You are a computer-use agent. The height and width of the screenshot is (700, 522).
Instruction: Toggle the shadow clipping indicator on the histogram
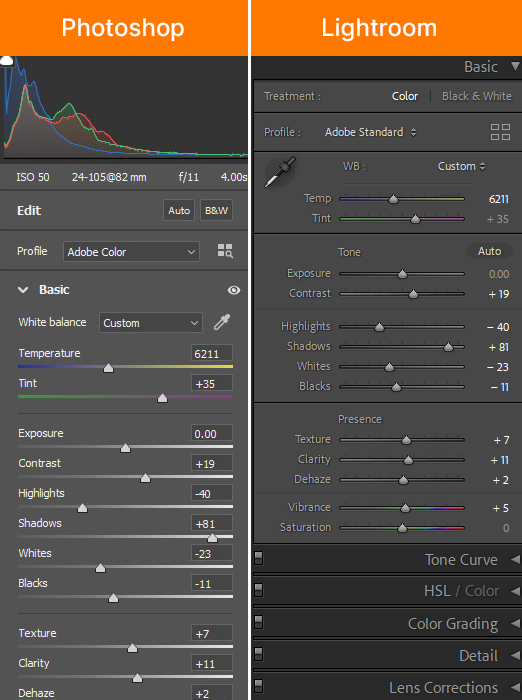[x=6, y=61]
